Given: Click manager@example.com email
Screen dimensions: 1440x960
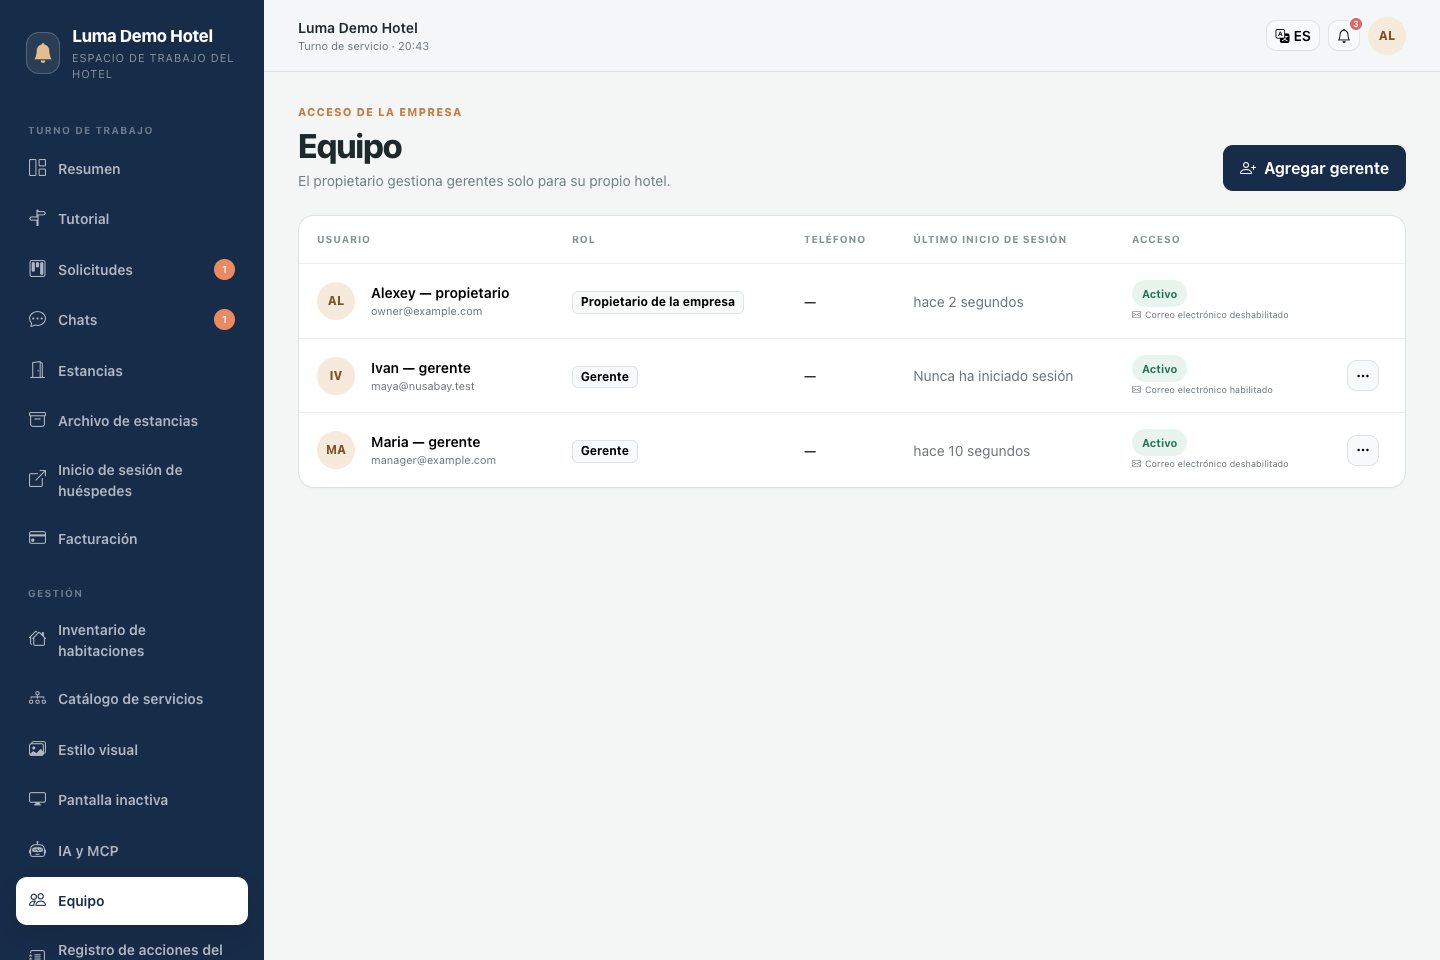Looking at the screenshot, I should coord(433,460).
